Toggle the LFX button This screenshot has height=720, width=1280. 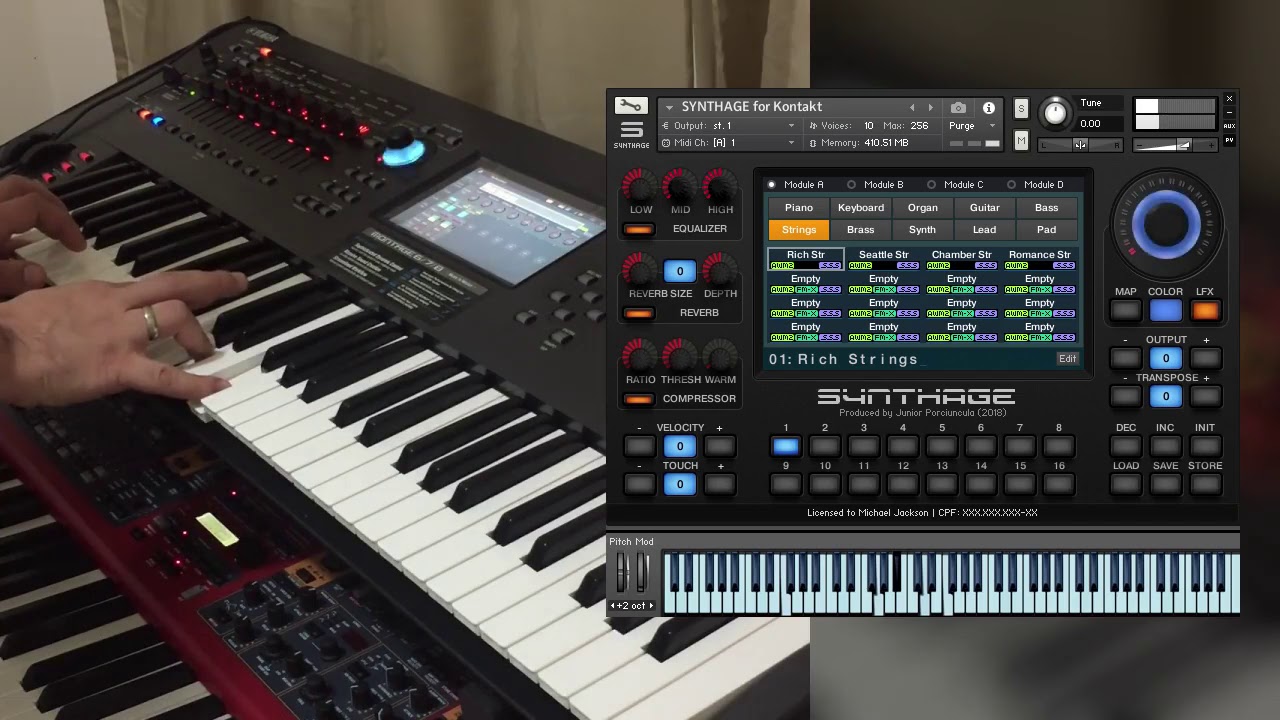tap(1205, 311)
